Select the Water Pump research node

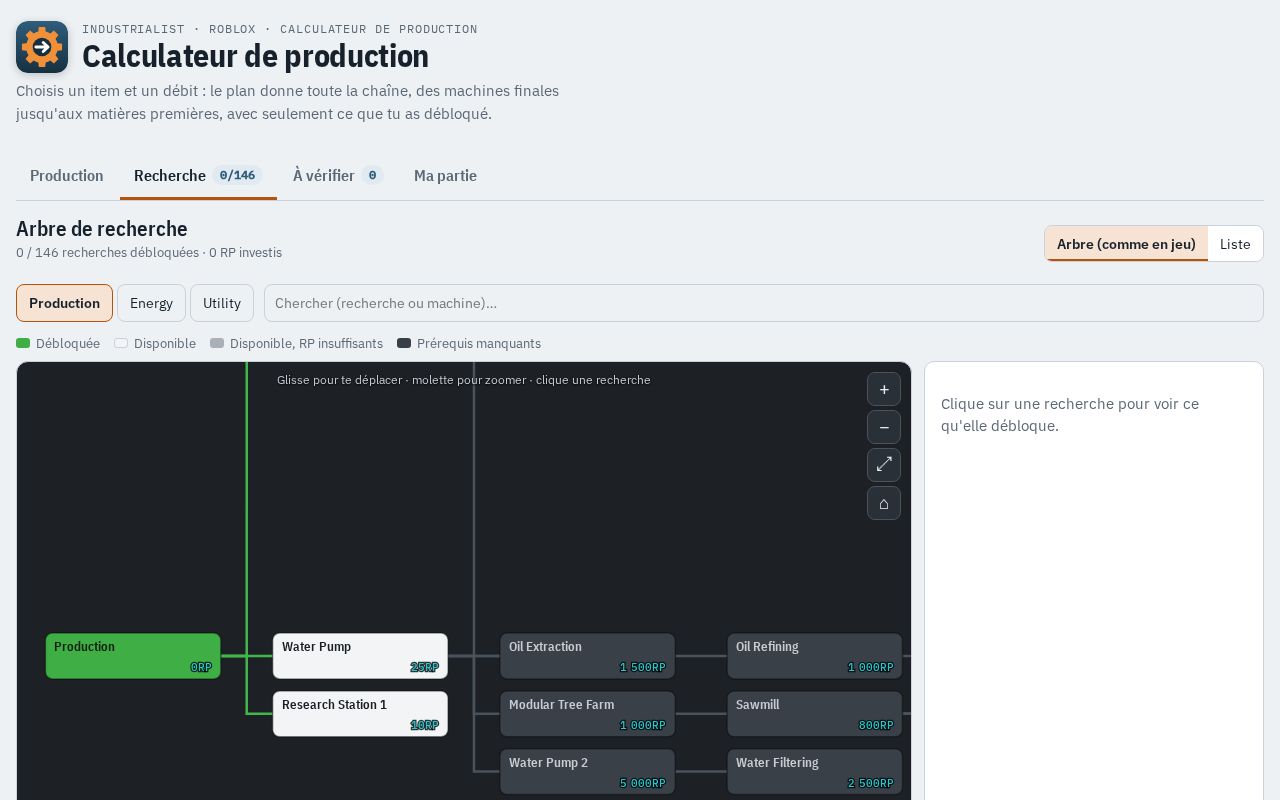click(x=360, y=656)
